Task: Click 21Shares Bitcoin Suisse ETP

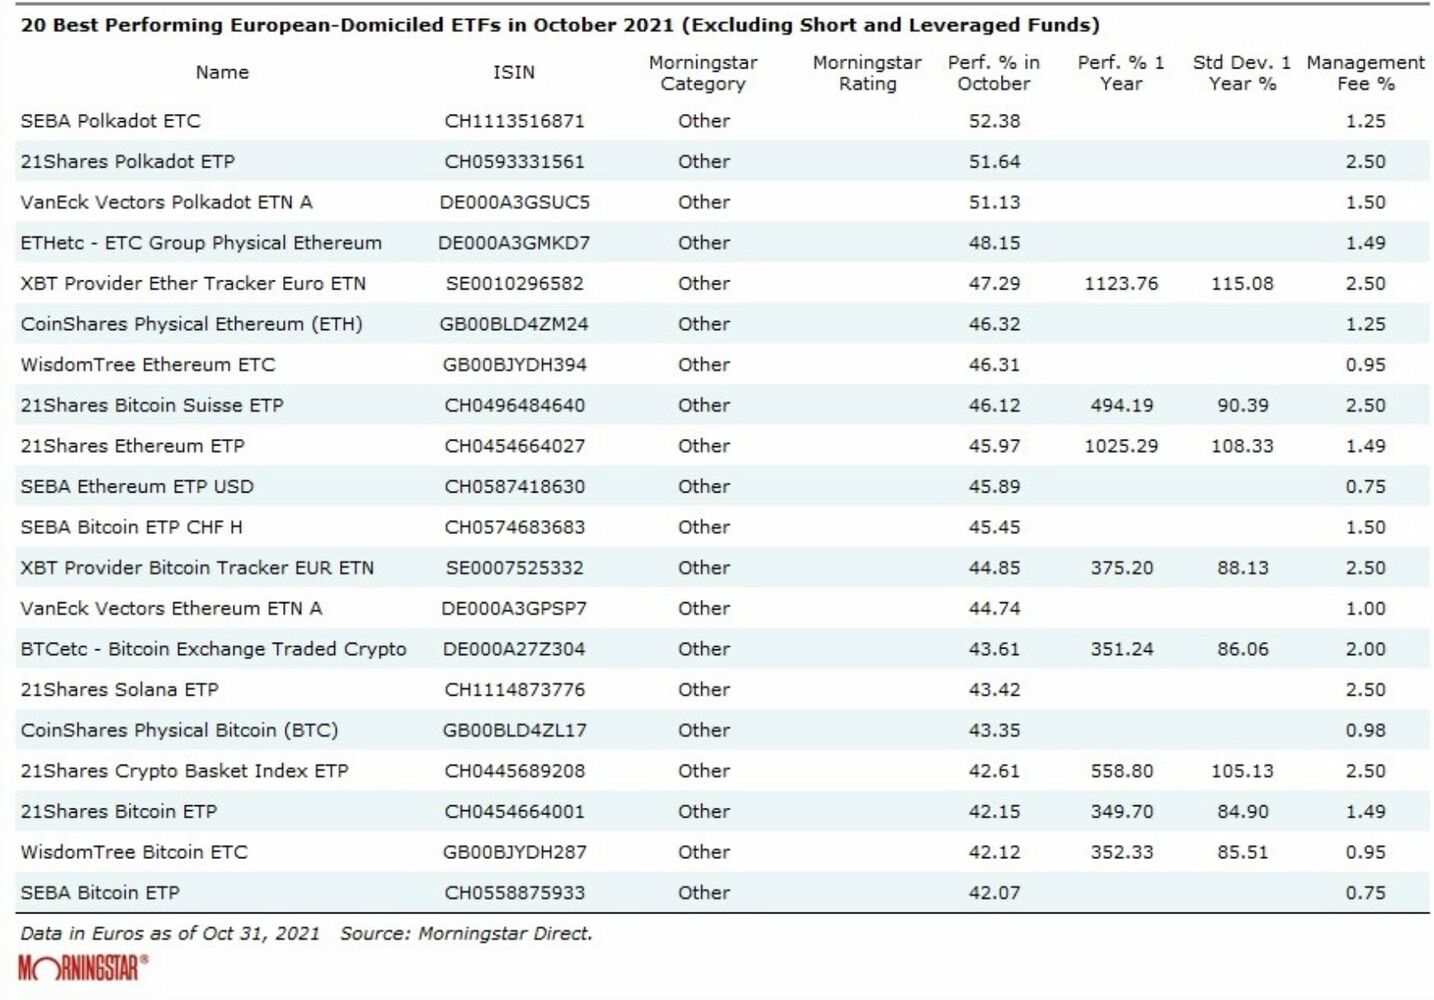Action: coord(152,405)
